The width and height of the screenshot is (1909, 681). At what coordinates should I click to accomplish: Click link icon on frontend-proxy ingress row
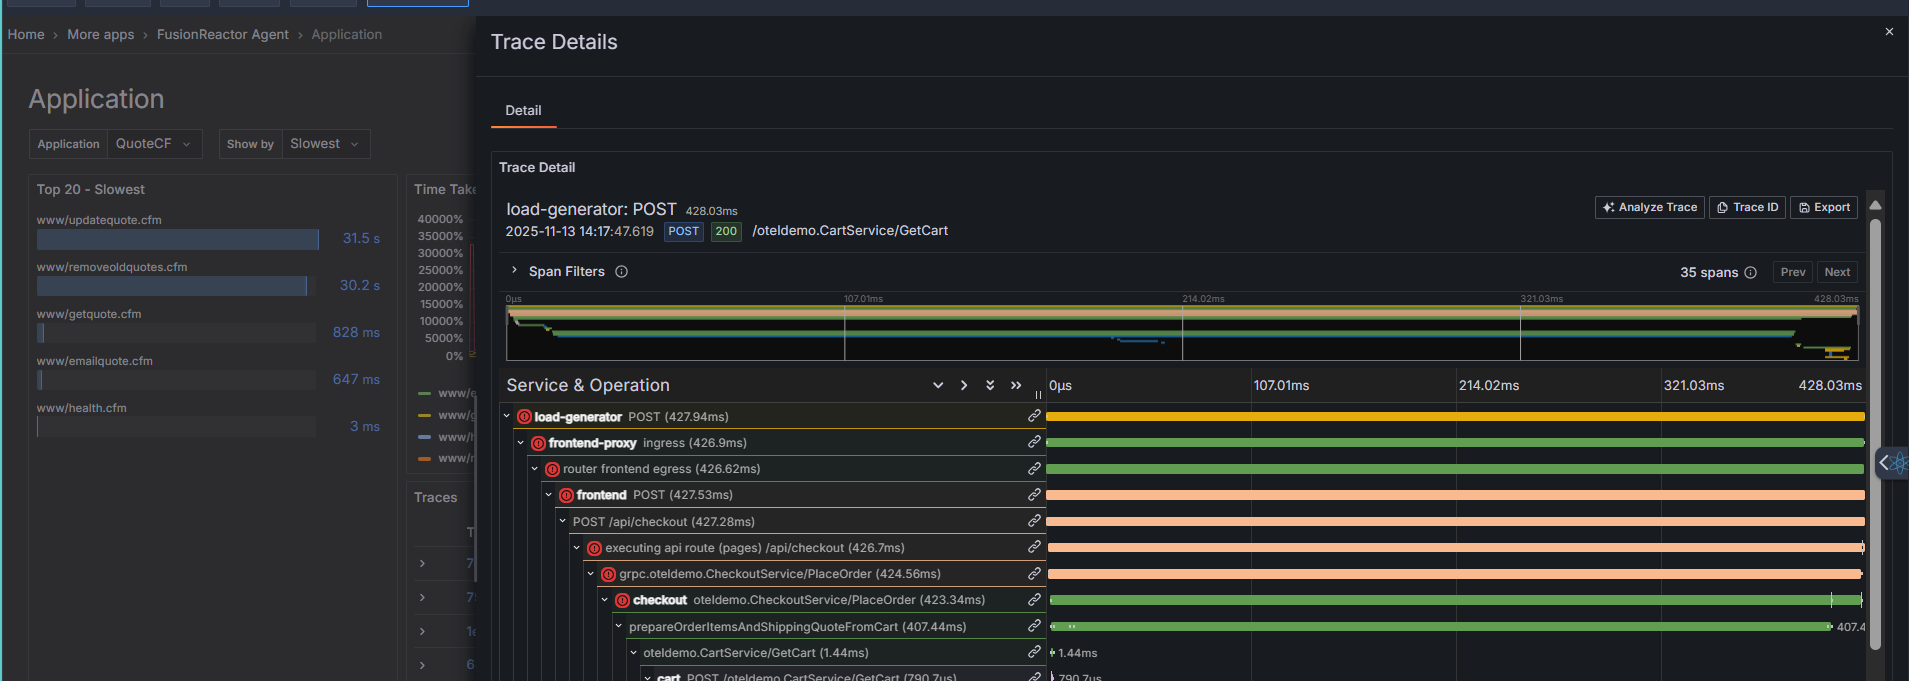[1034, 442]
